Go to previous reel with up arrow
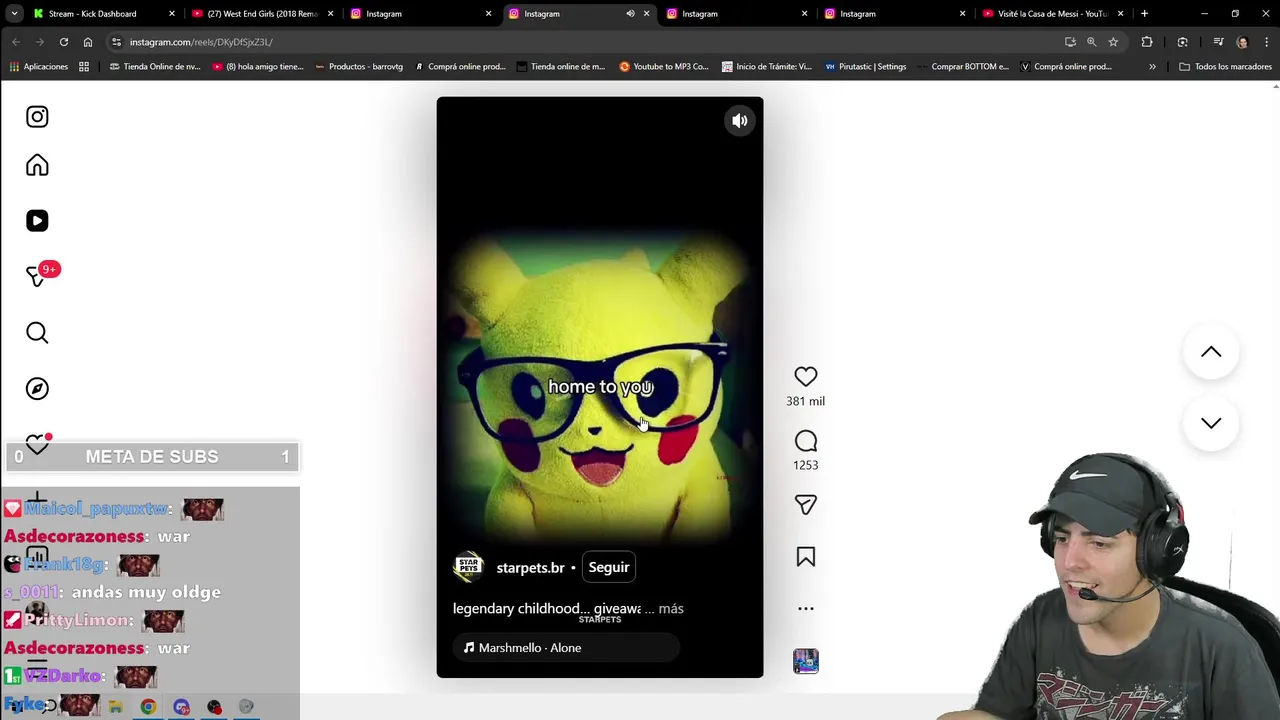 click(1211, 352)
